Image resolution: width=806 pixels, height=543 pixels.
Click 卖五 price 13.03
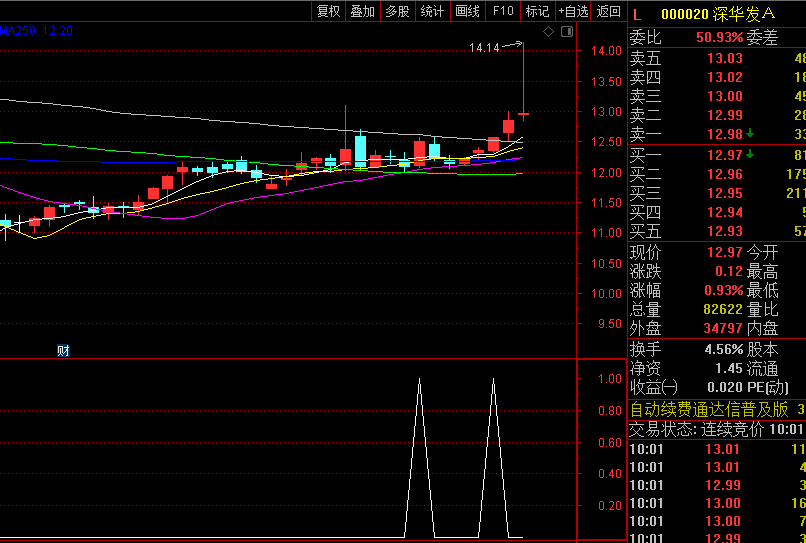(x=725, y=58)
